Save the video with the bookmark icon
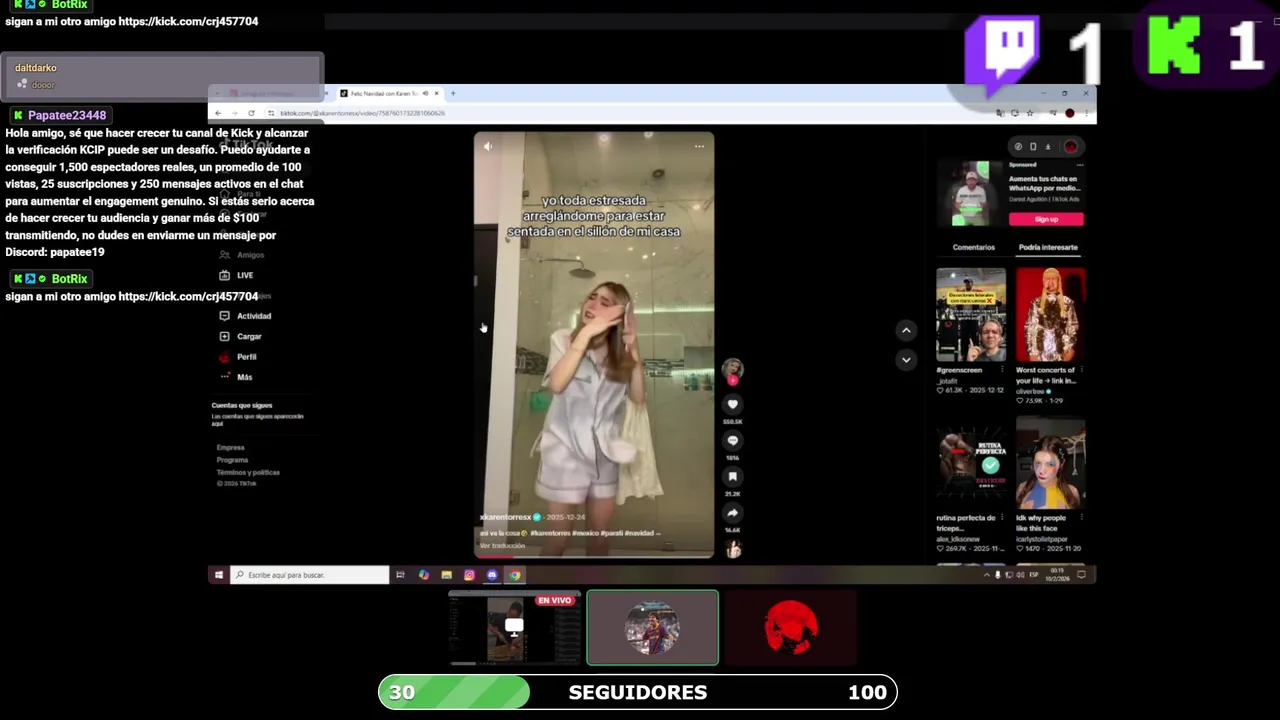 click(732, 477)
